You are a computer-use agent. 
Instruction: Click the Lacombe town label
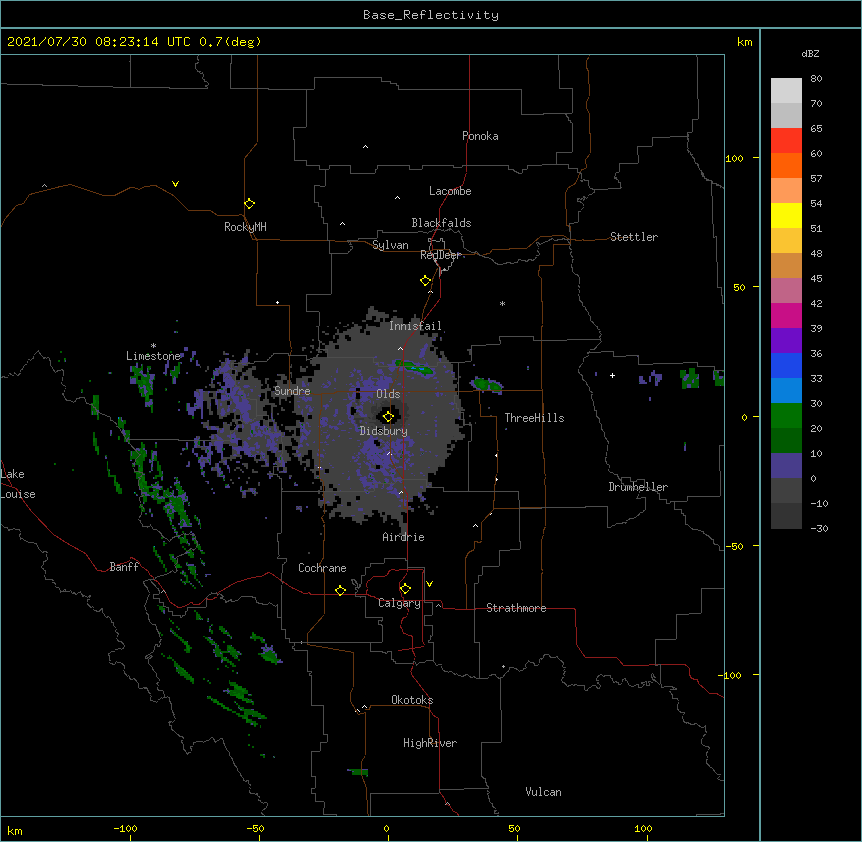[x=450, y=191]
